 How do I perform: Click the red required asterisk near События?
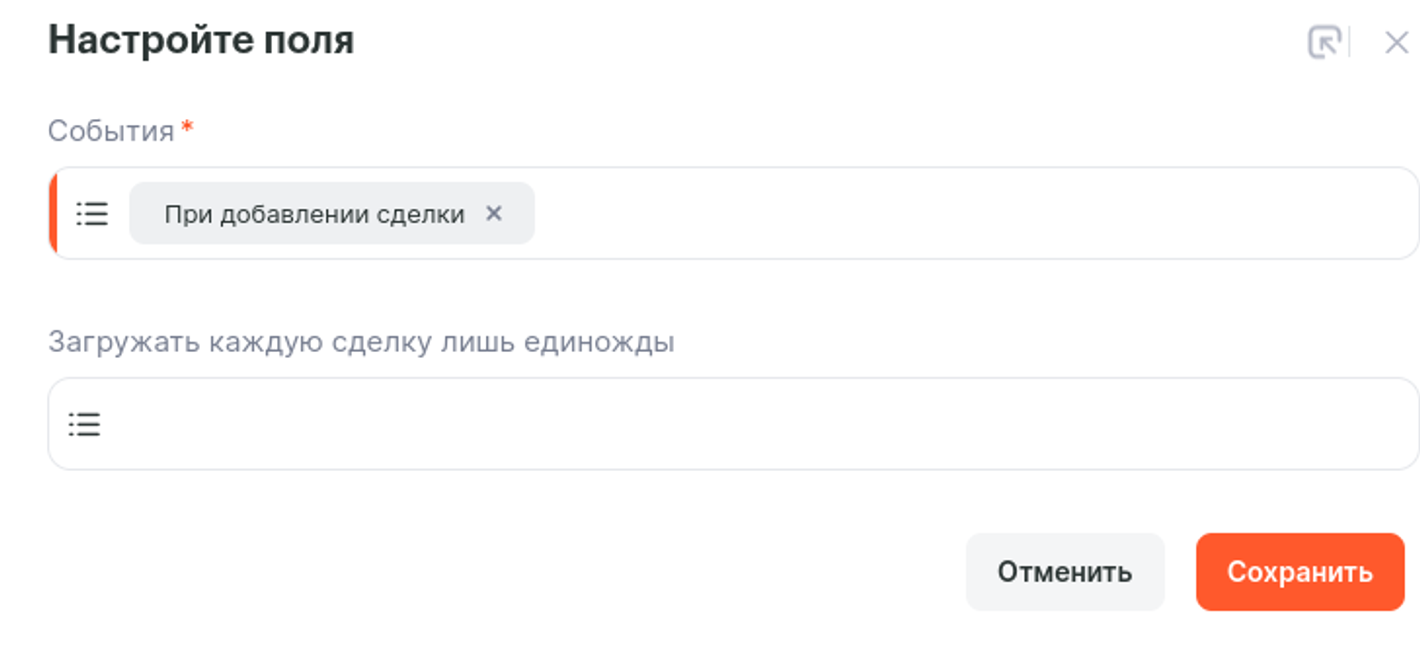click(x=187, y=128)
